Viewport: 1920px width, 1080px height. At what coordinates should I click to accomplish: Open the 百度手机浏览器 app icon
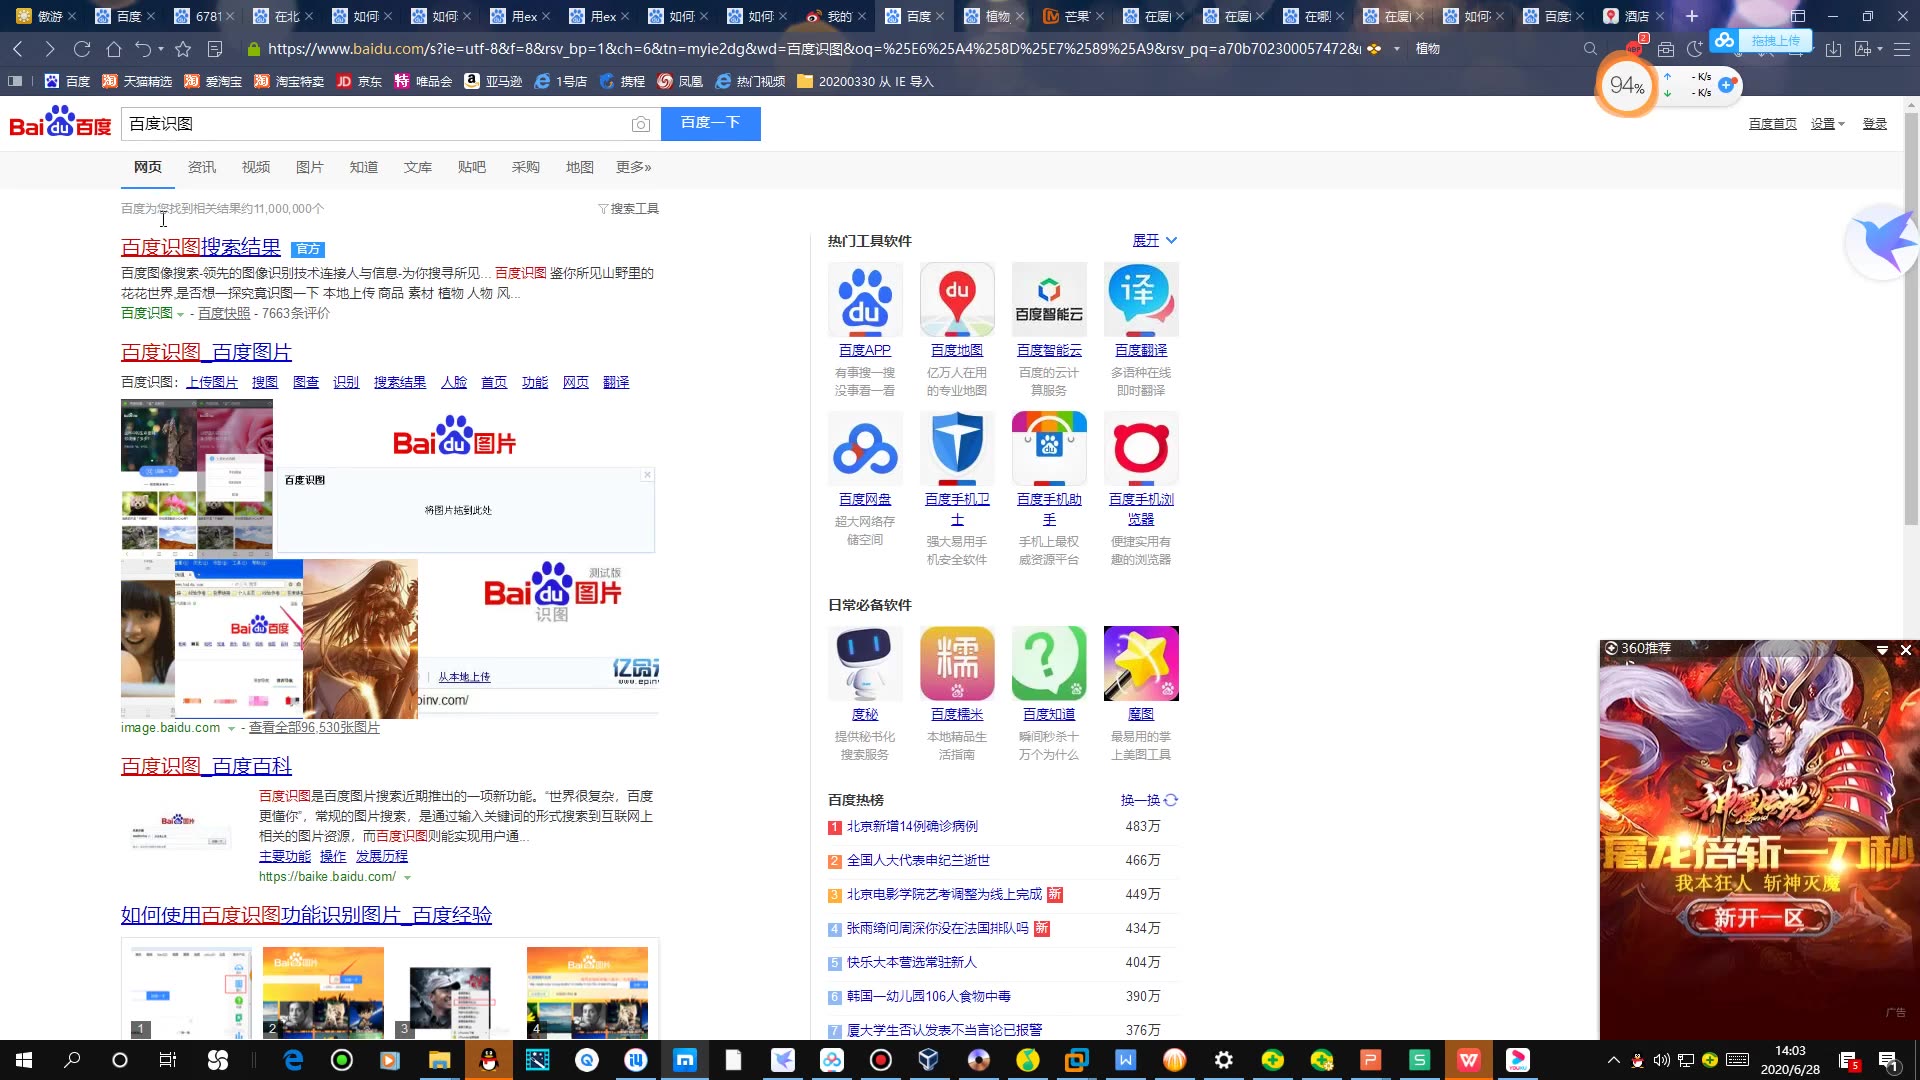point(1141,449)
